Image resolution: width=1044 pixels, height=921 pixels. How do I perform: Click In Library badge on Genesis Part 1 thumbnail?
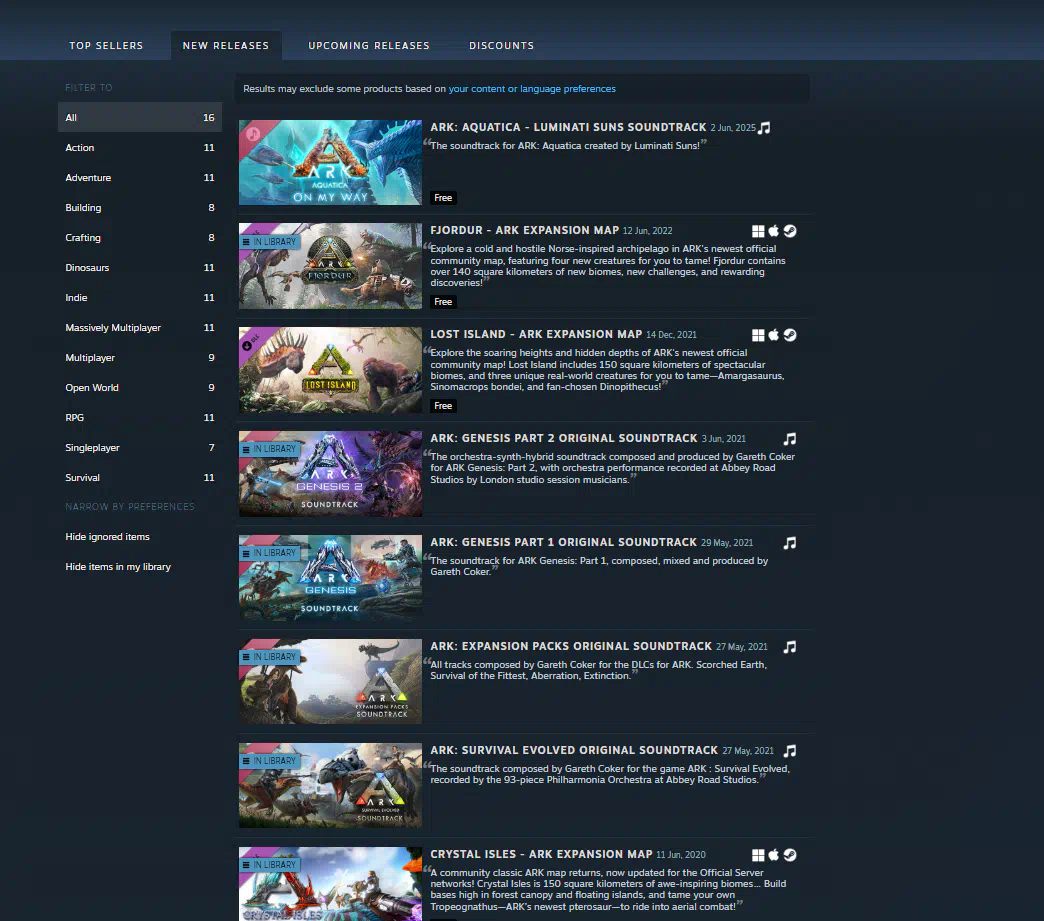tap(270, 553)
